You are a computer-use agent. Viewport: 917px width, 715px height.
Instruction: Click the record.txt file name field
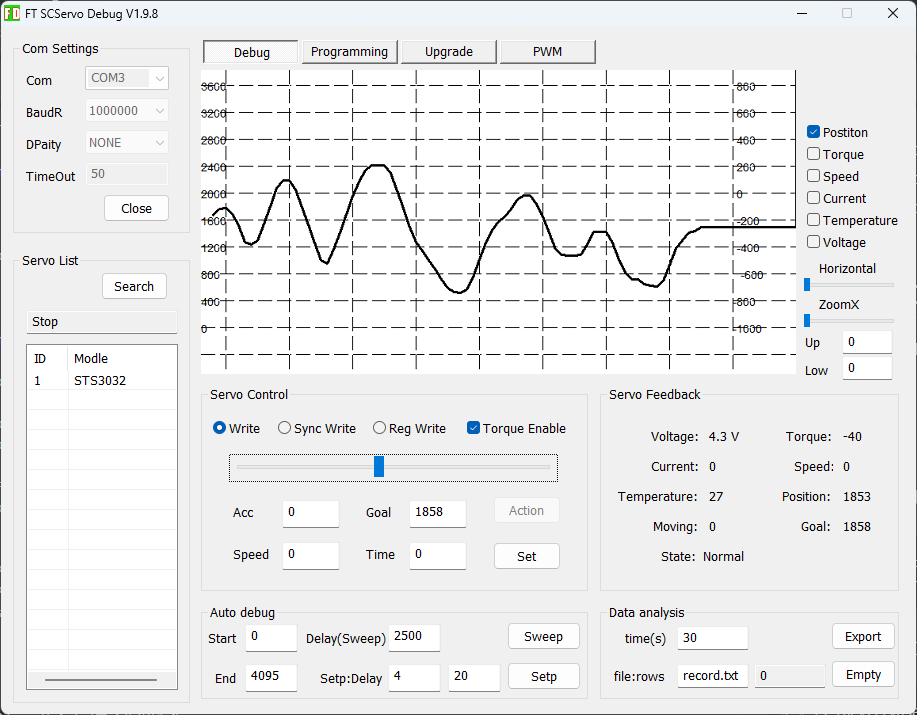[x=712, y=676]
